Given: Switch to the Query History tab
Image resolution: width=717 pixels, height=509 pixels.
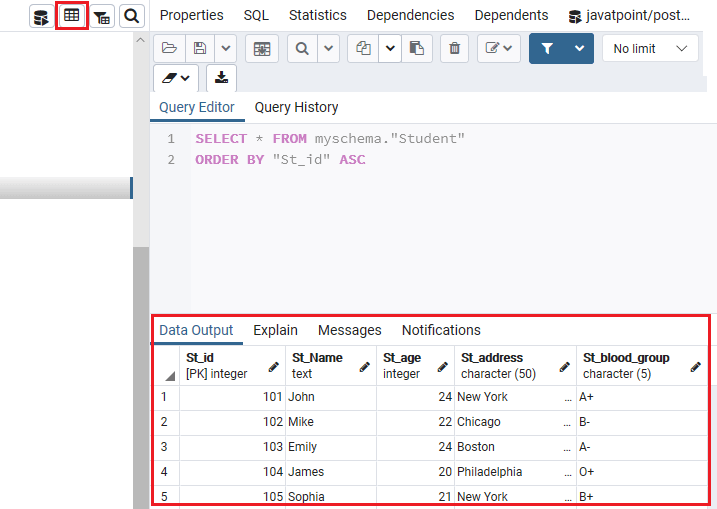Looking at the screenshot, I should tap(296, 107).
